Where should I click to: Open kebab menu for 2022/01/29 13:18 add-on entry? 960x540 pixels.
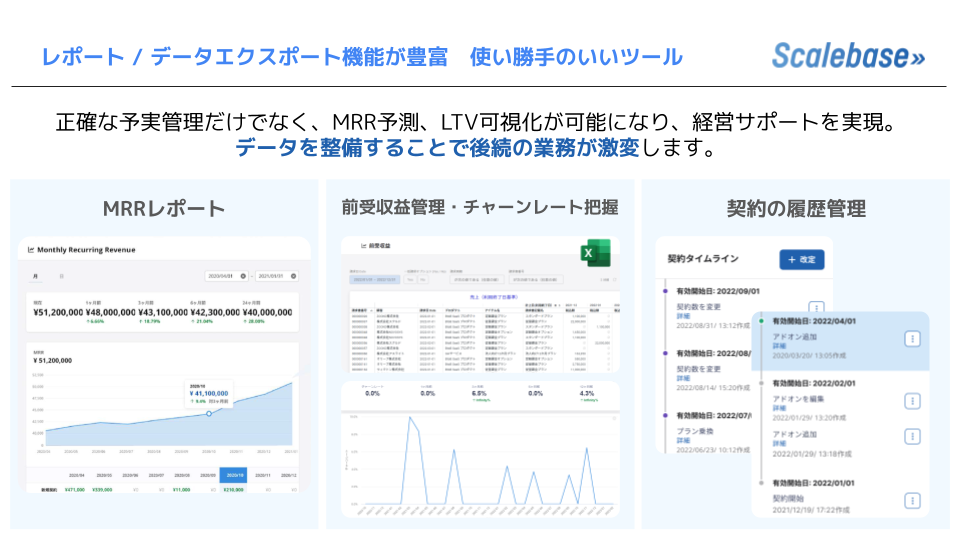[912, 436]
